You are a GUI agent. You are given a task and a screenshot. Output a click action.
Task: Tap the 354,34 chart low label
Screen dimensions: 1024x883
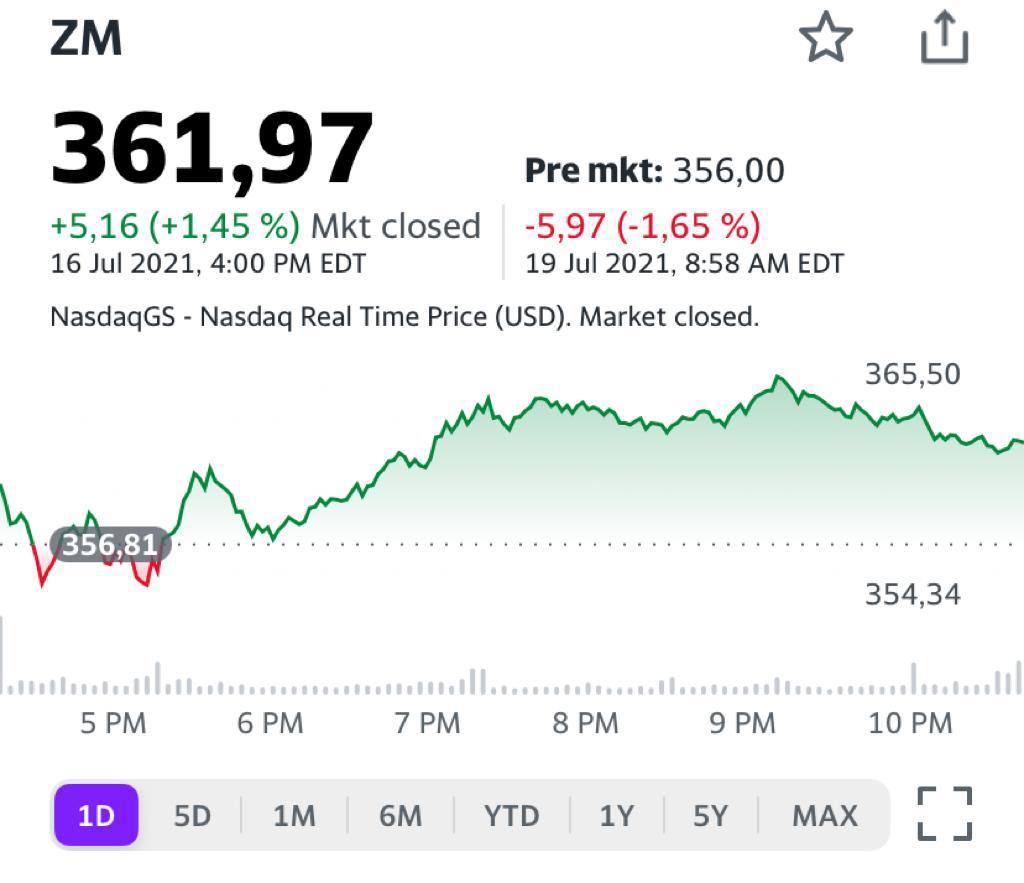coord(911,595)
